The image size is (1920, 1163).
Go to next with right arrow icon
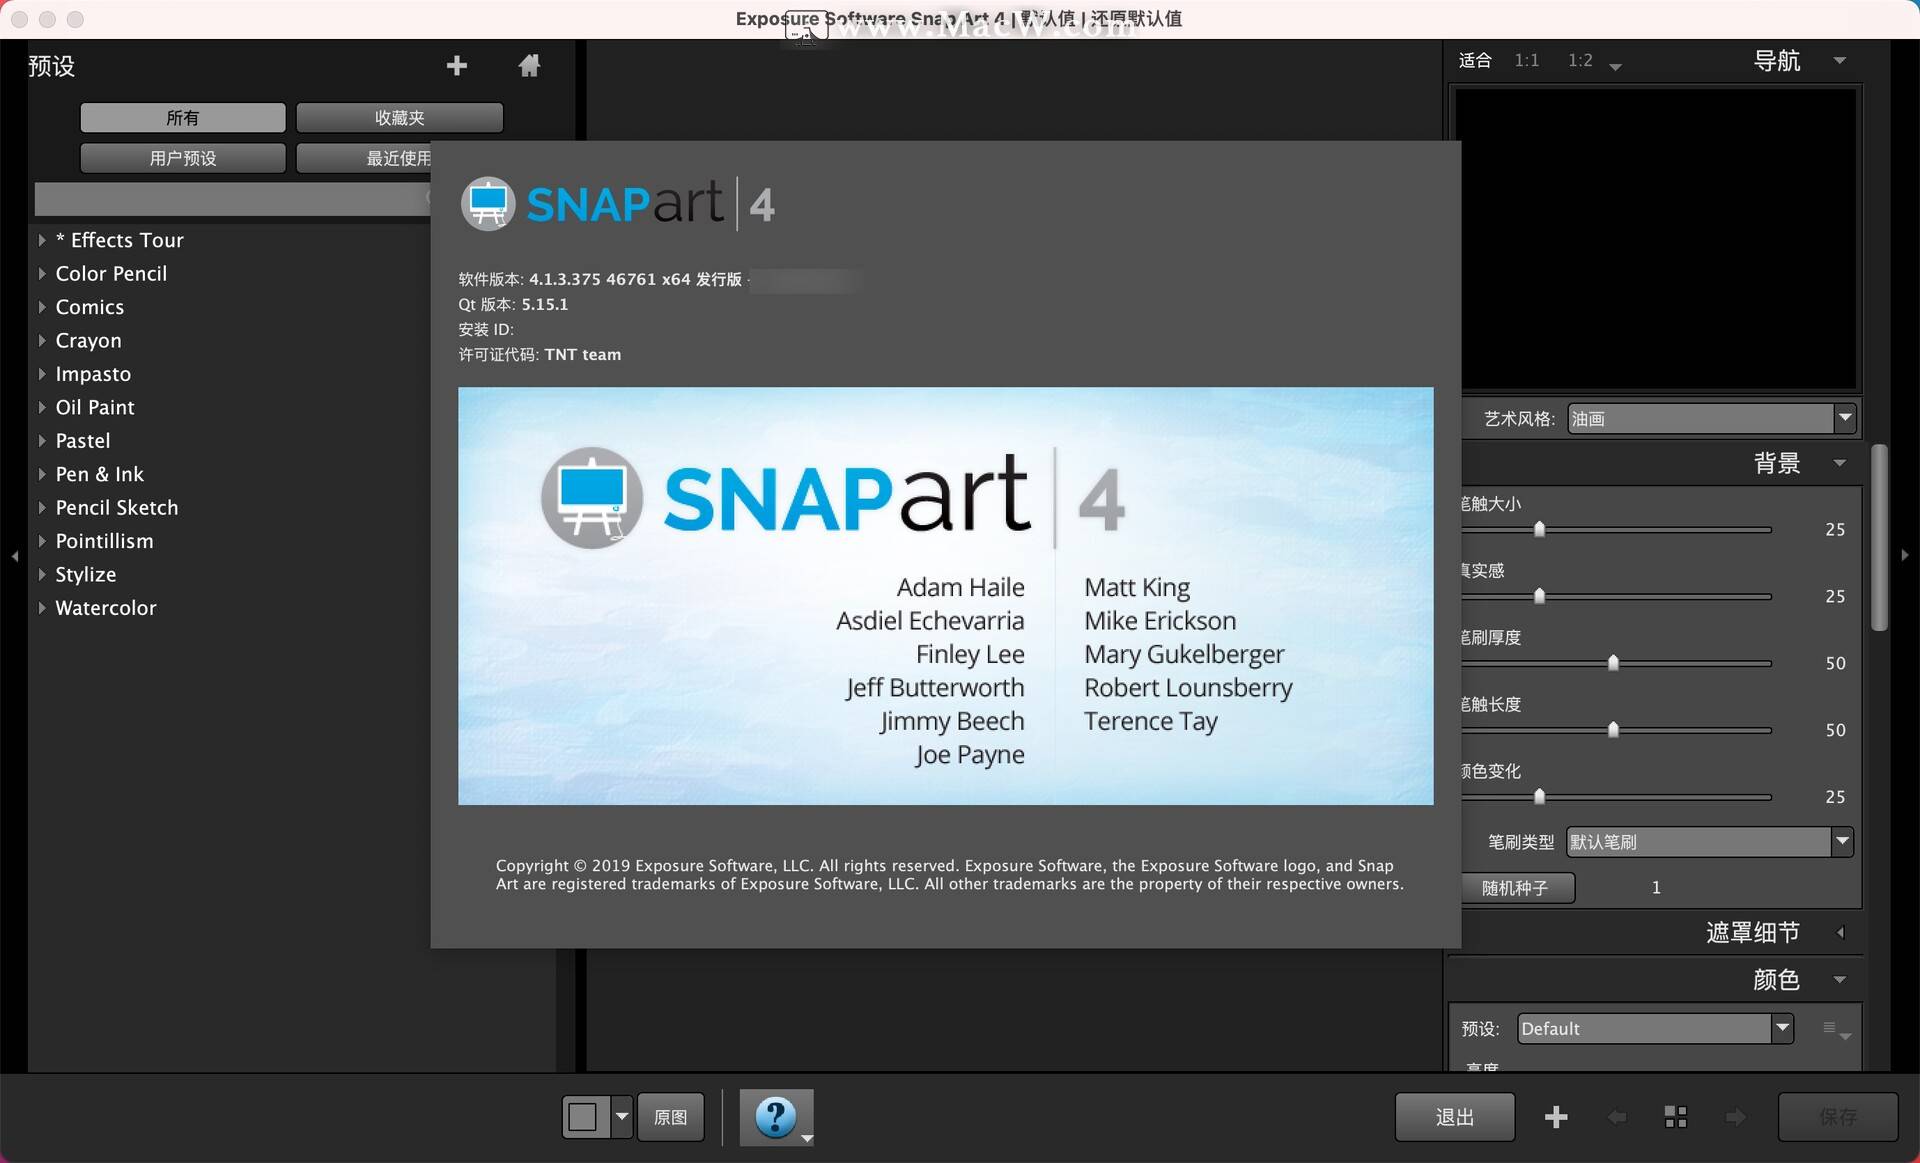[1736, 1117]
